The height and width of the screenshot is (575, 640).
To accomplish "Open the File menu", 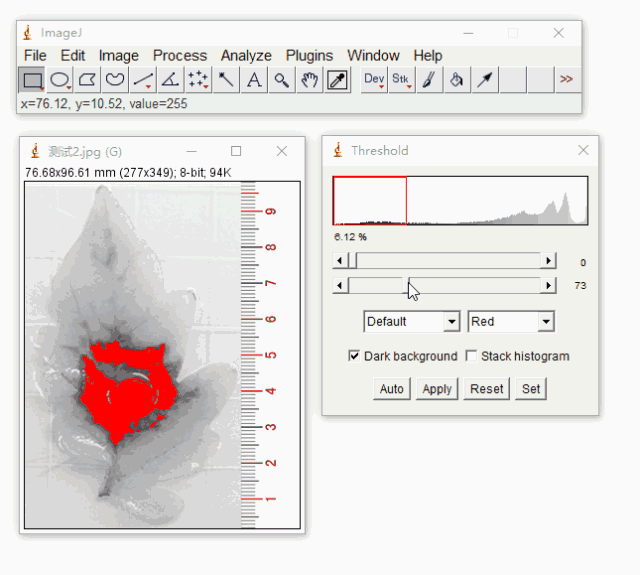I will (x=35, y=56).
